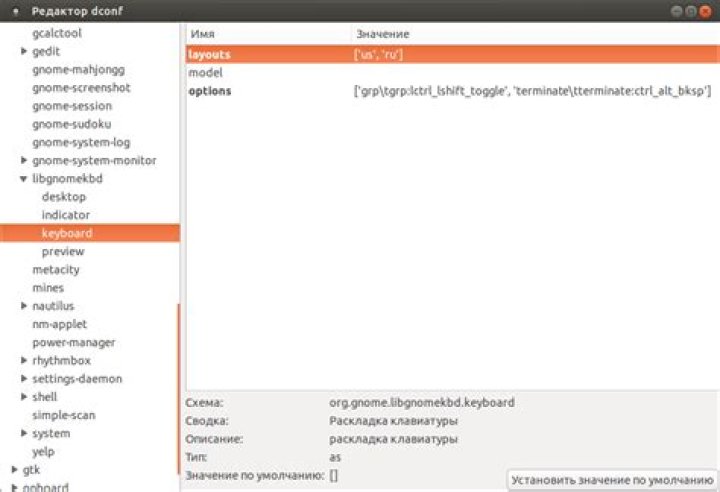Select mines in the tree
This screenshot has height=492, width=720.
coord(48,288)
